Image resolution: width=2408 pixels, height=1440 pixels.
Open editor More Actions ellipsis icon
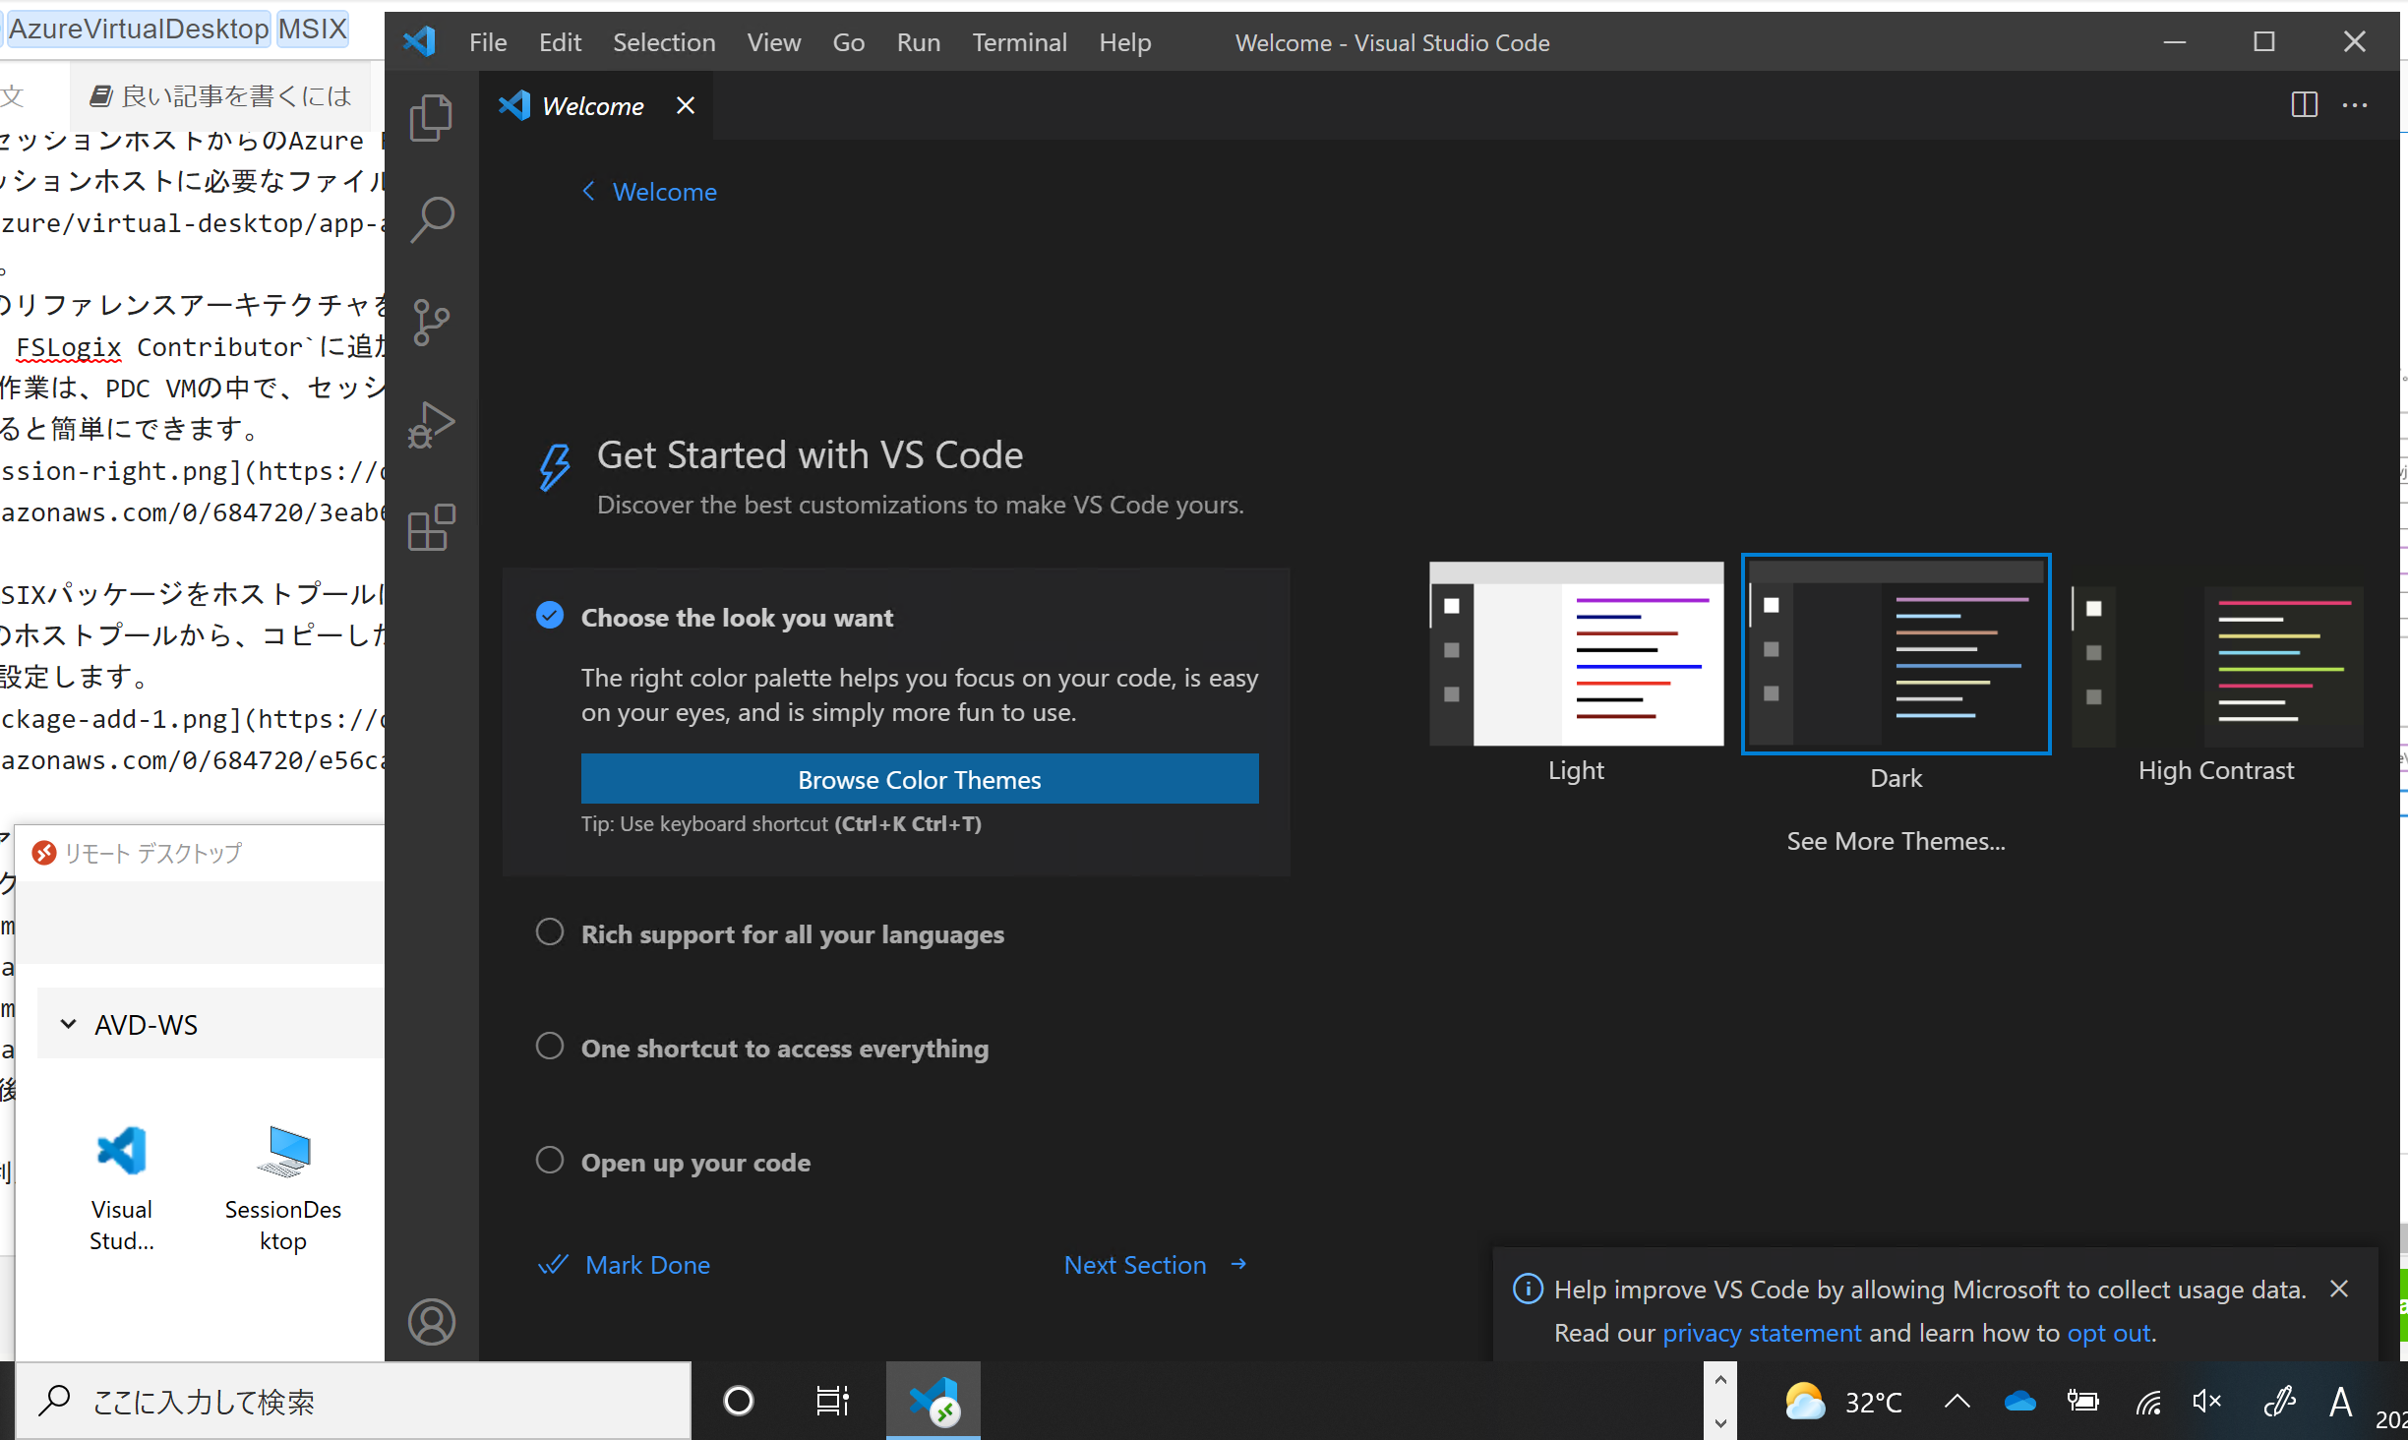tap(2357, 105)
